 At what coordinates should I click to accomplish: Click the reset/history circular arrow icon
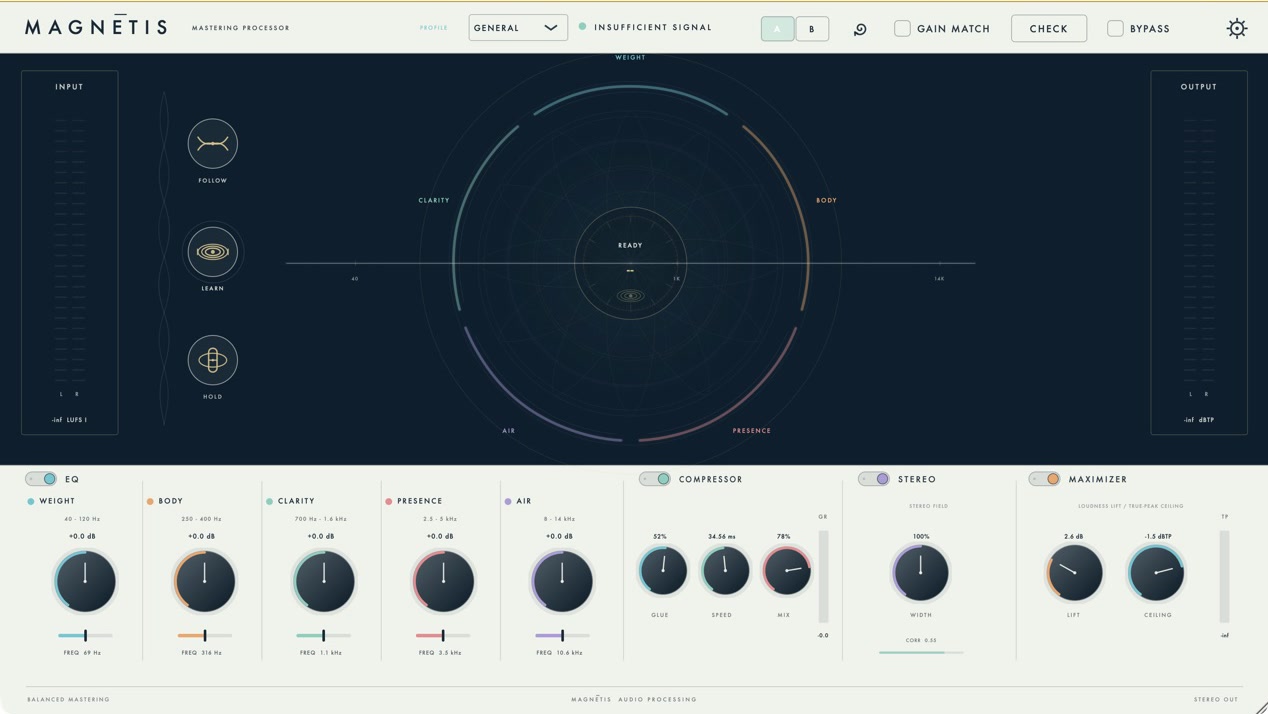[860, 29]
